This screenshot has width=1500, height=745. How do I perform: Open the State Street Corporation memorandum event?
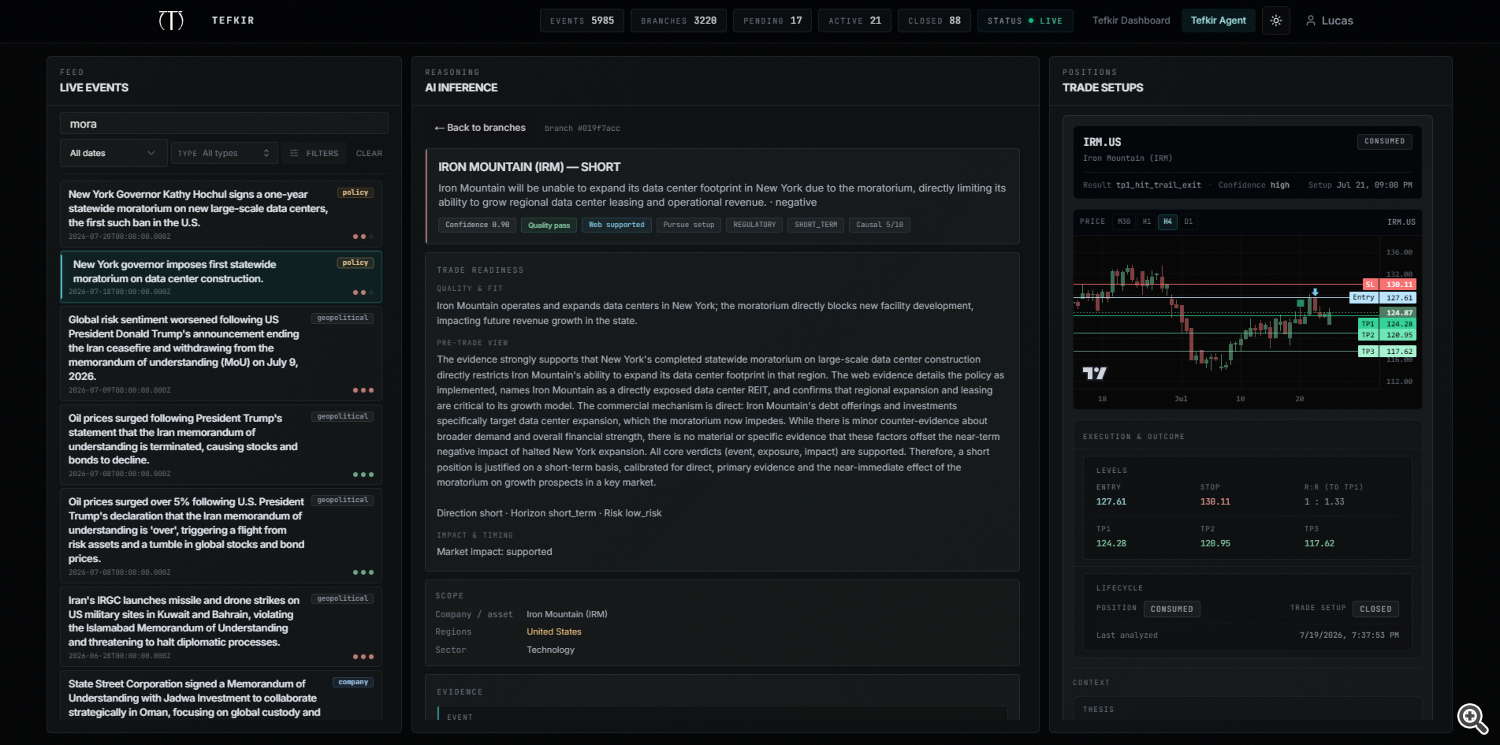[x=220, y=696]
